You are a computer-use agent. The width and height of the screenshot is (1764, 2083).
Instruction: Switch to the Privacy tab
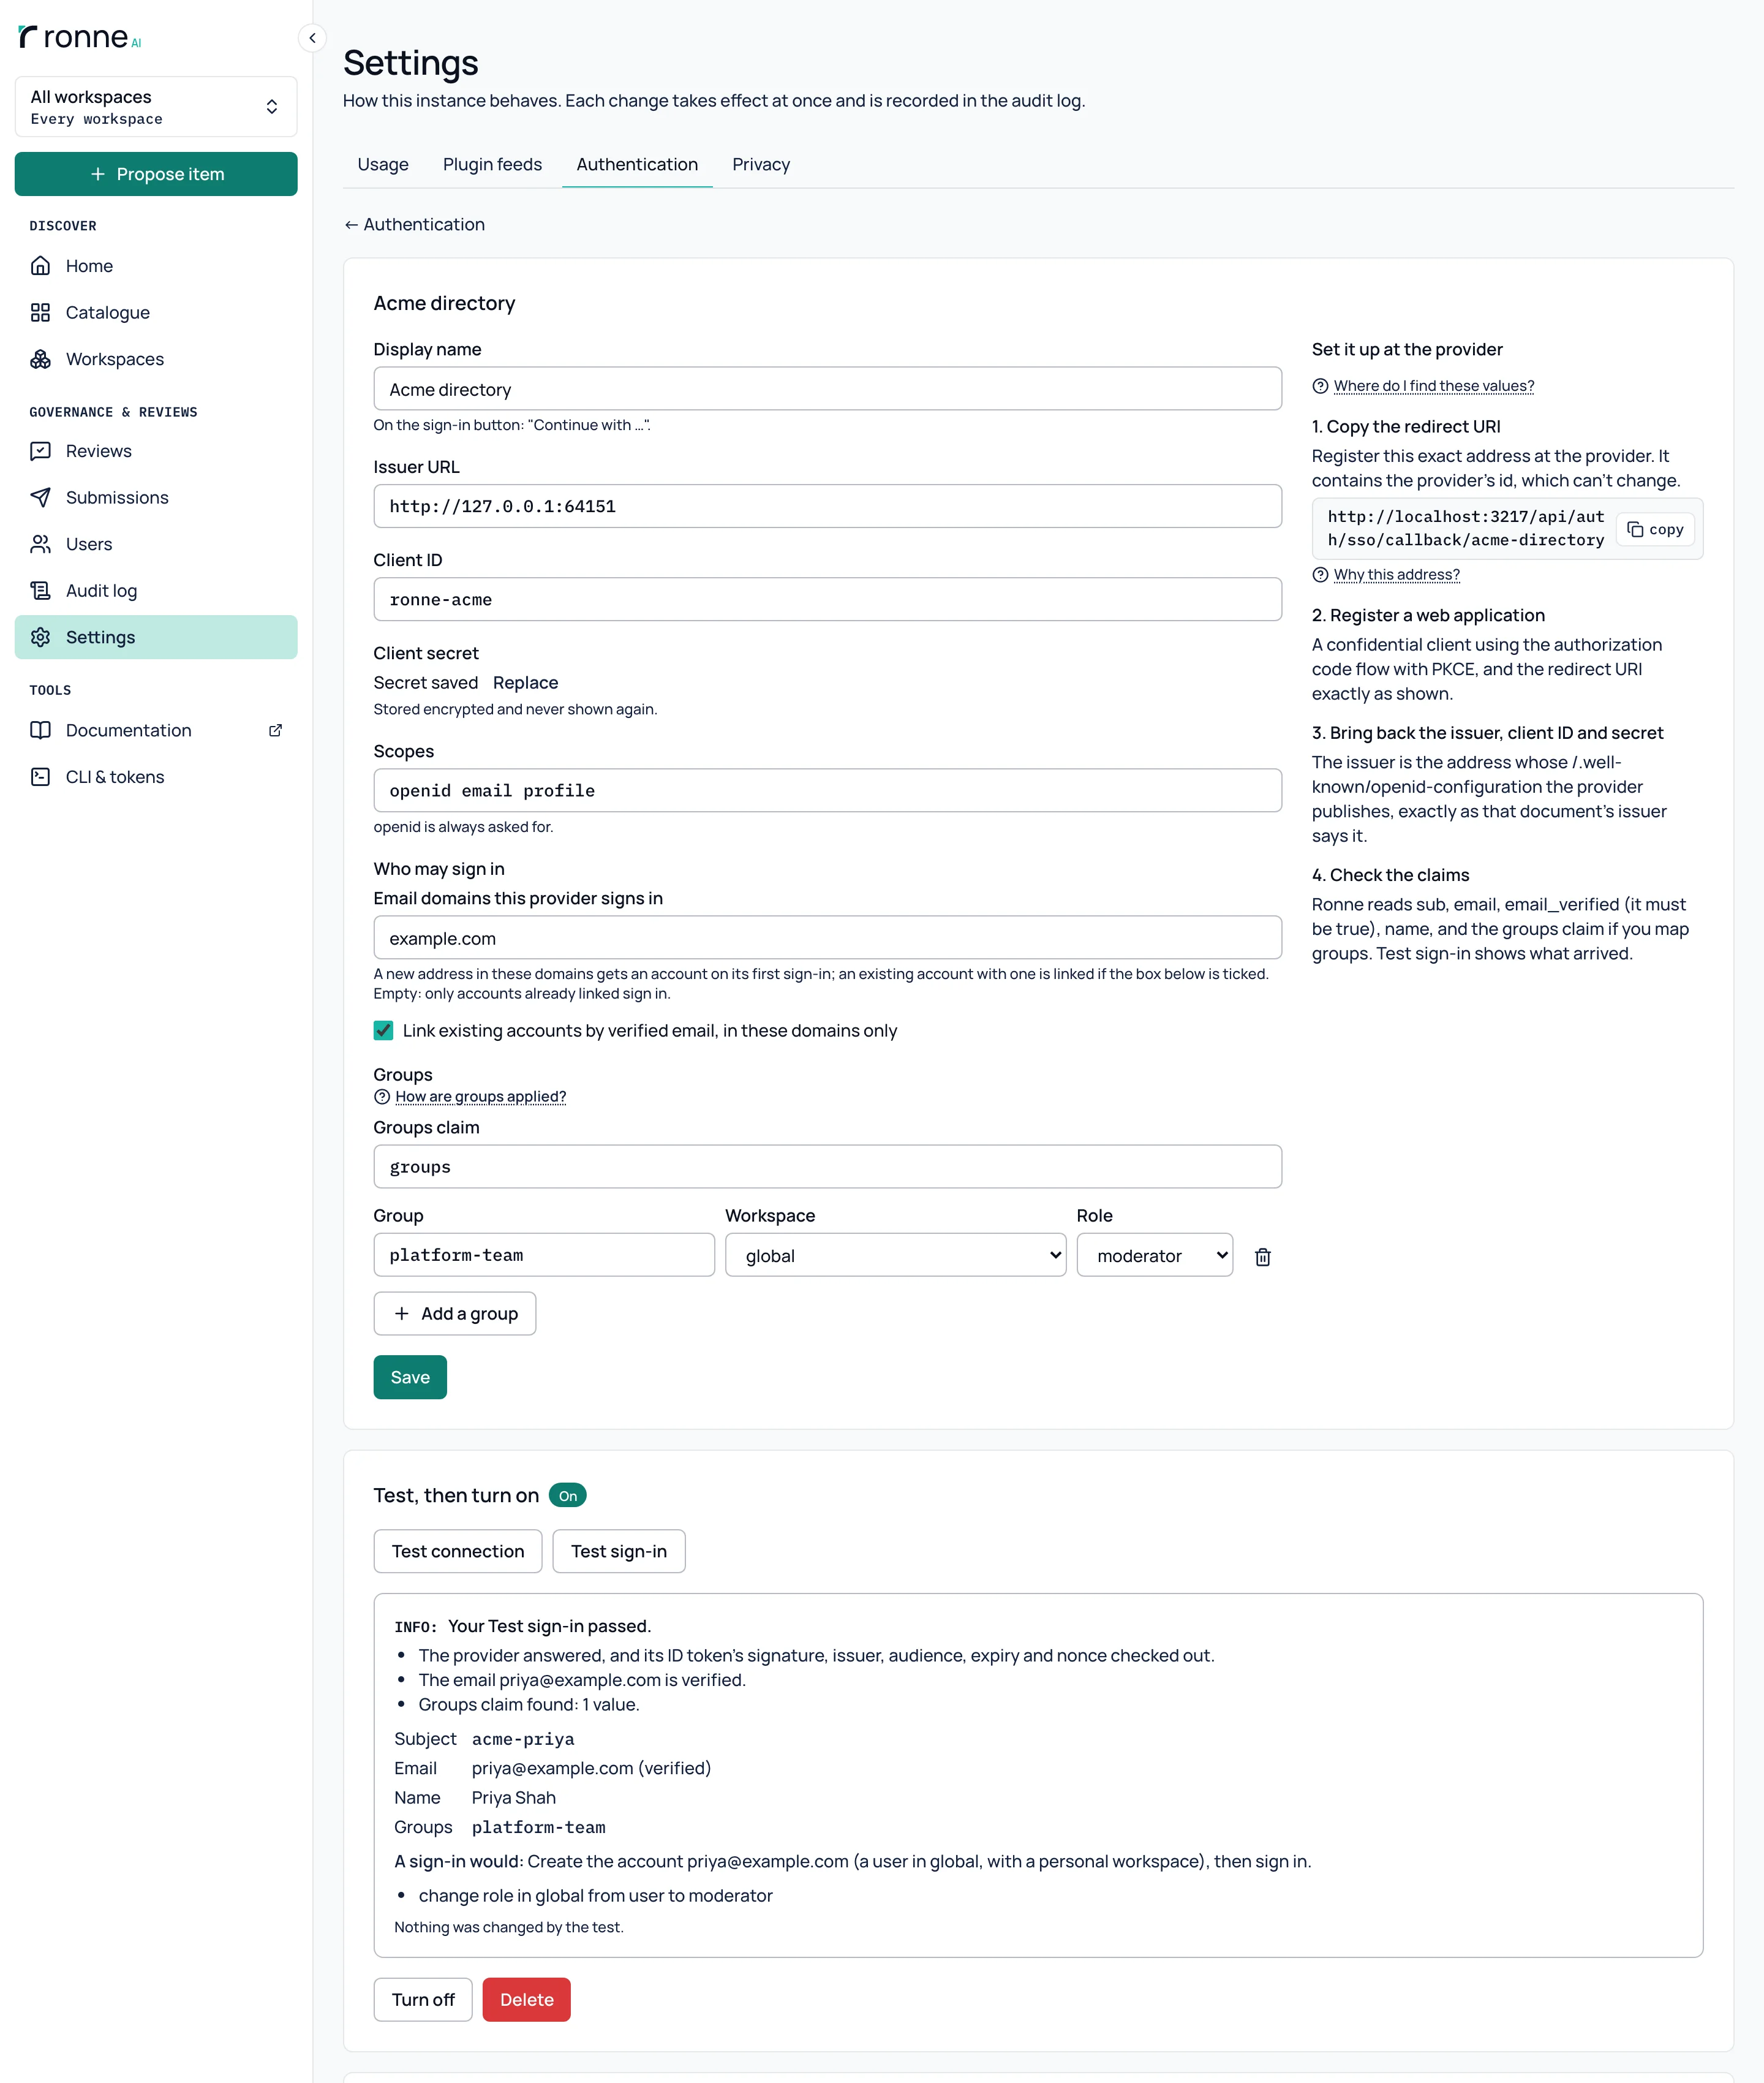click(761, 164)
